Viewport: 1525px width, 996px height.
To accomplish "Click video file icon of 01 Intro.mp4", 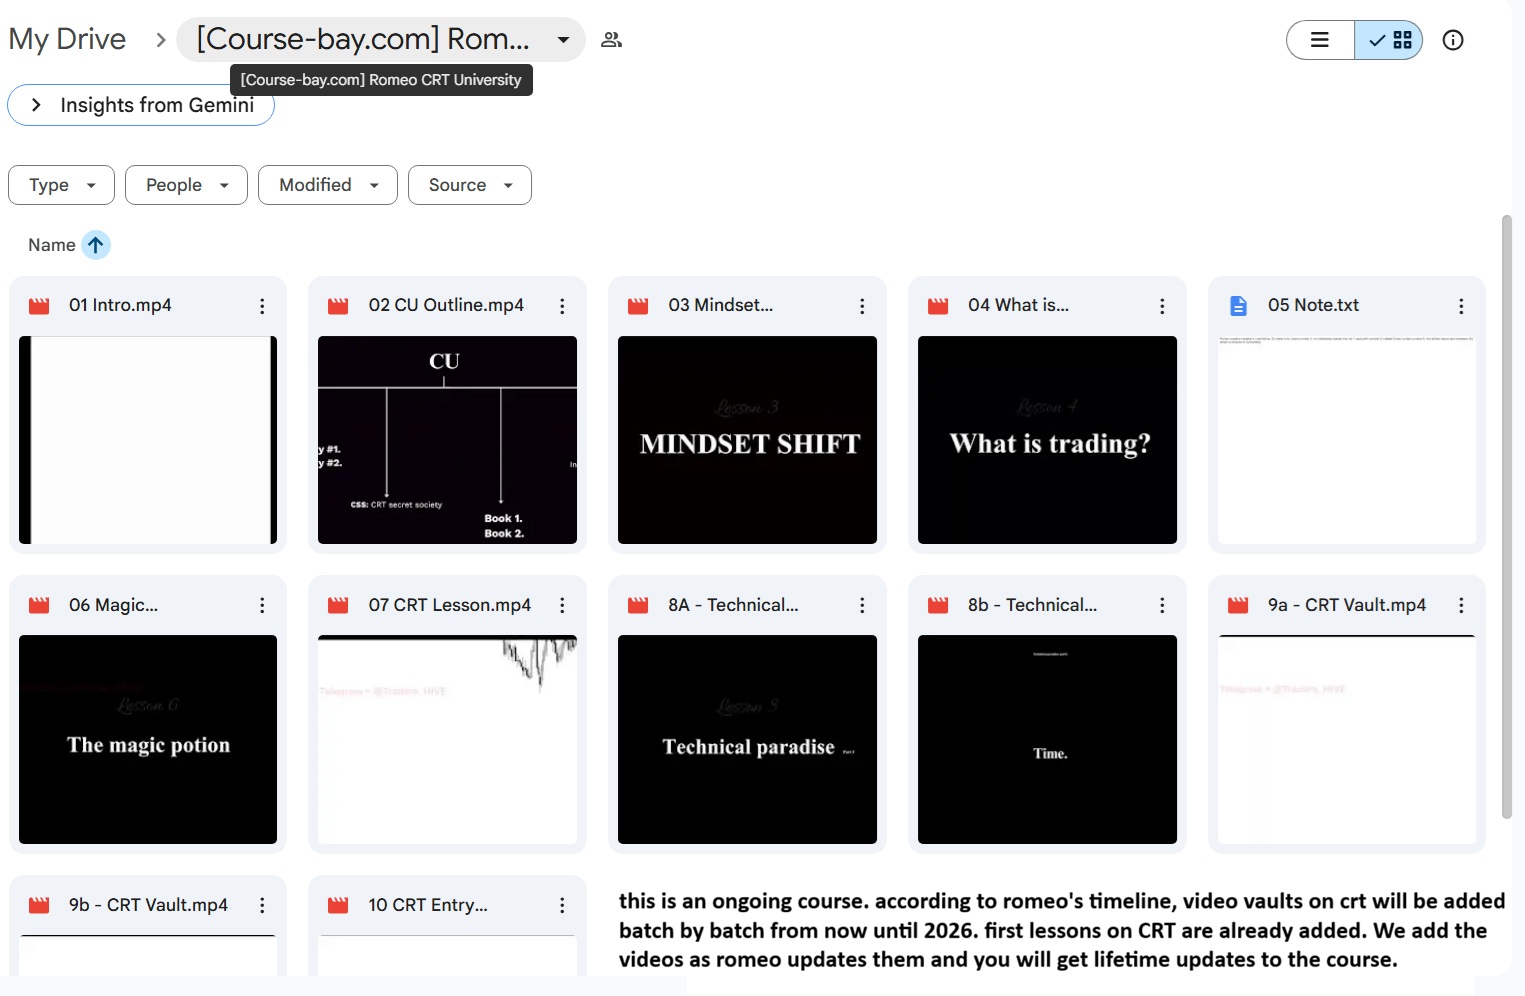I will (39, 306).
